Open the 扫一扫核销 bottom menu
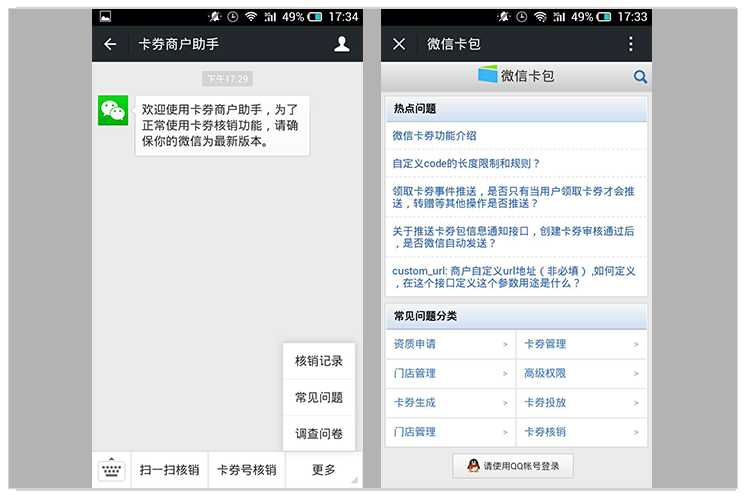The width and height of the screenshot is (750, 496). tap(169, 470)
